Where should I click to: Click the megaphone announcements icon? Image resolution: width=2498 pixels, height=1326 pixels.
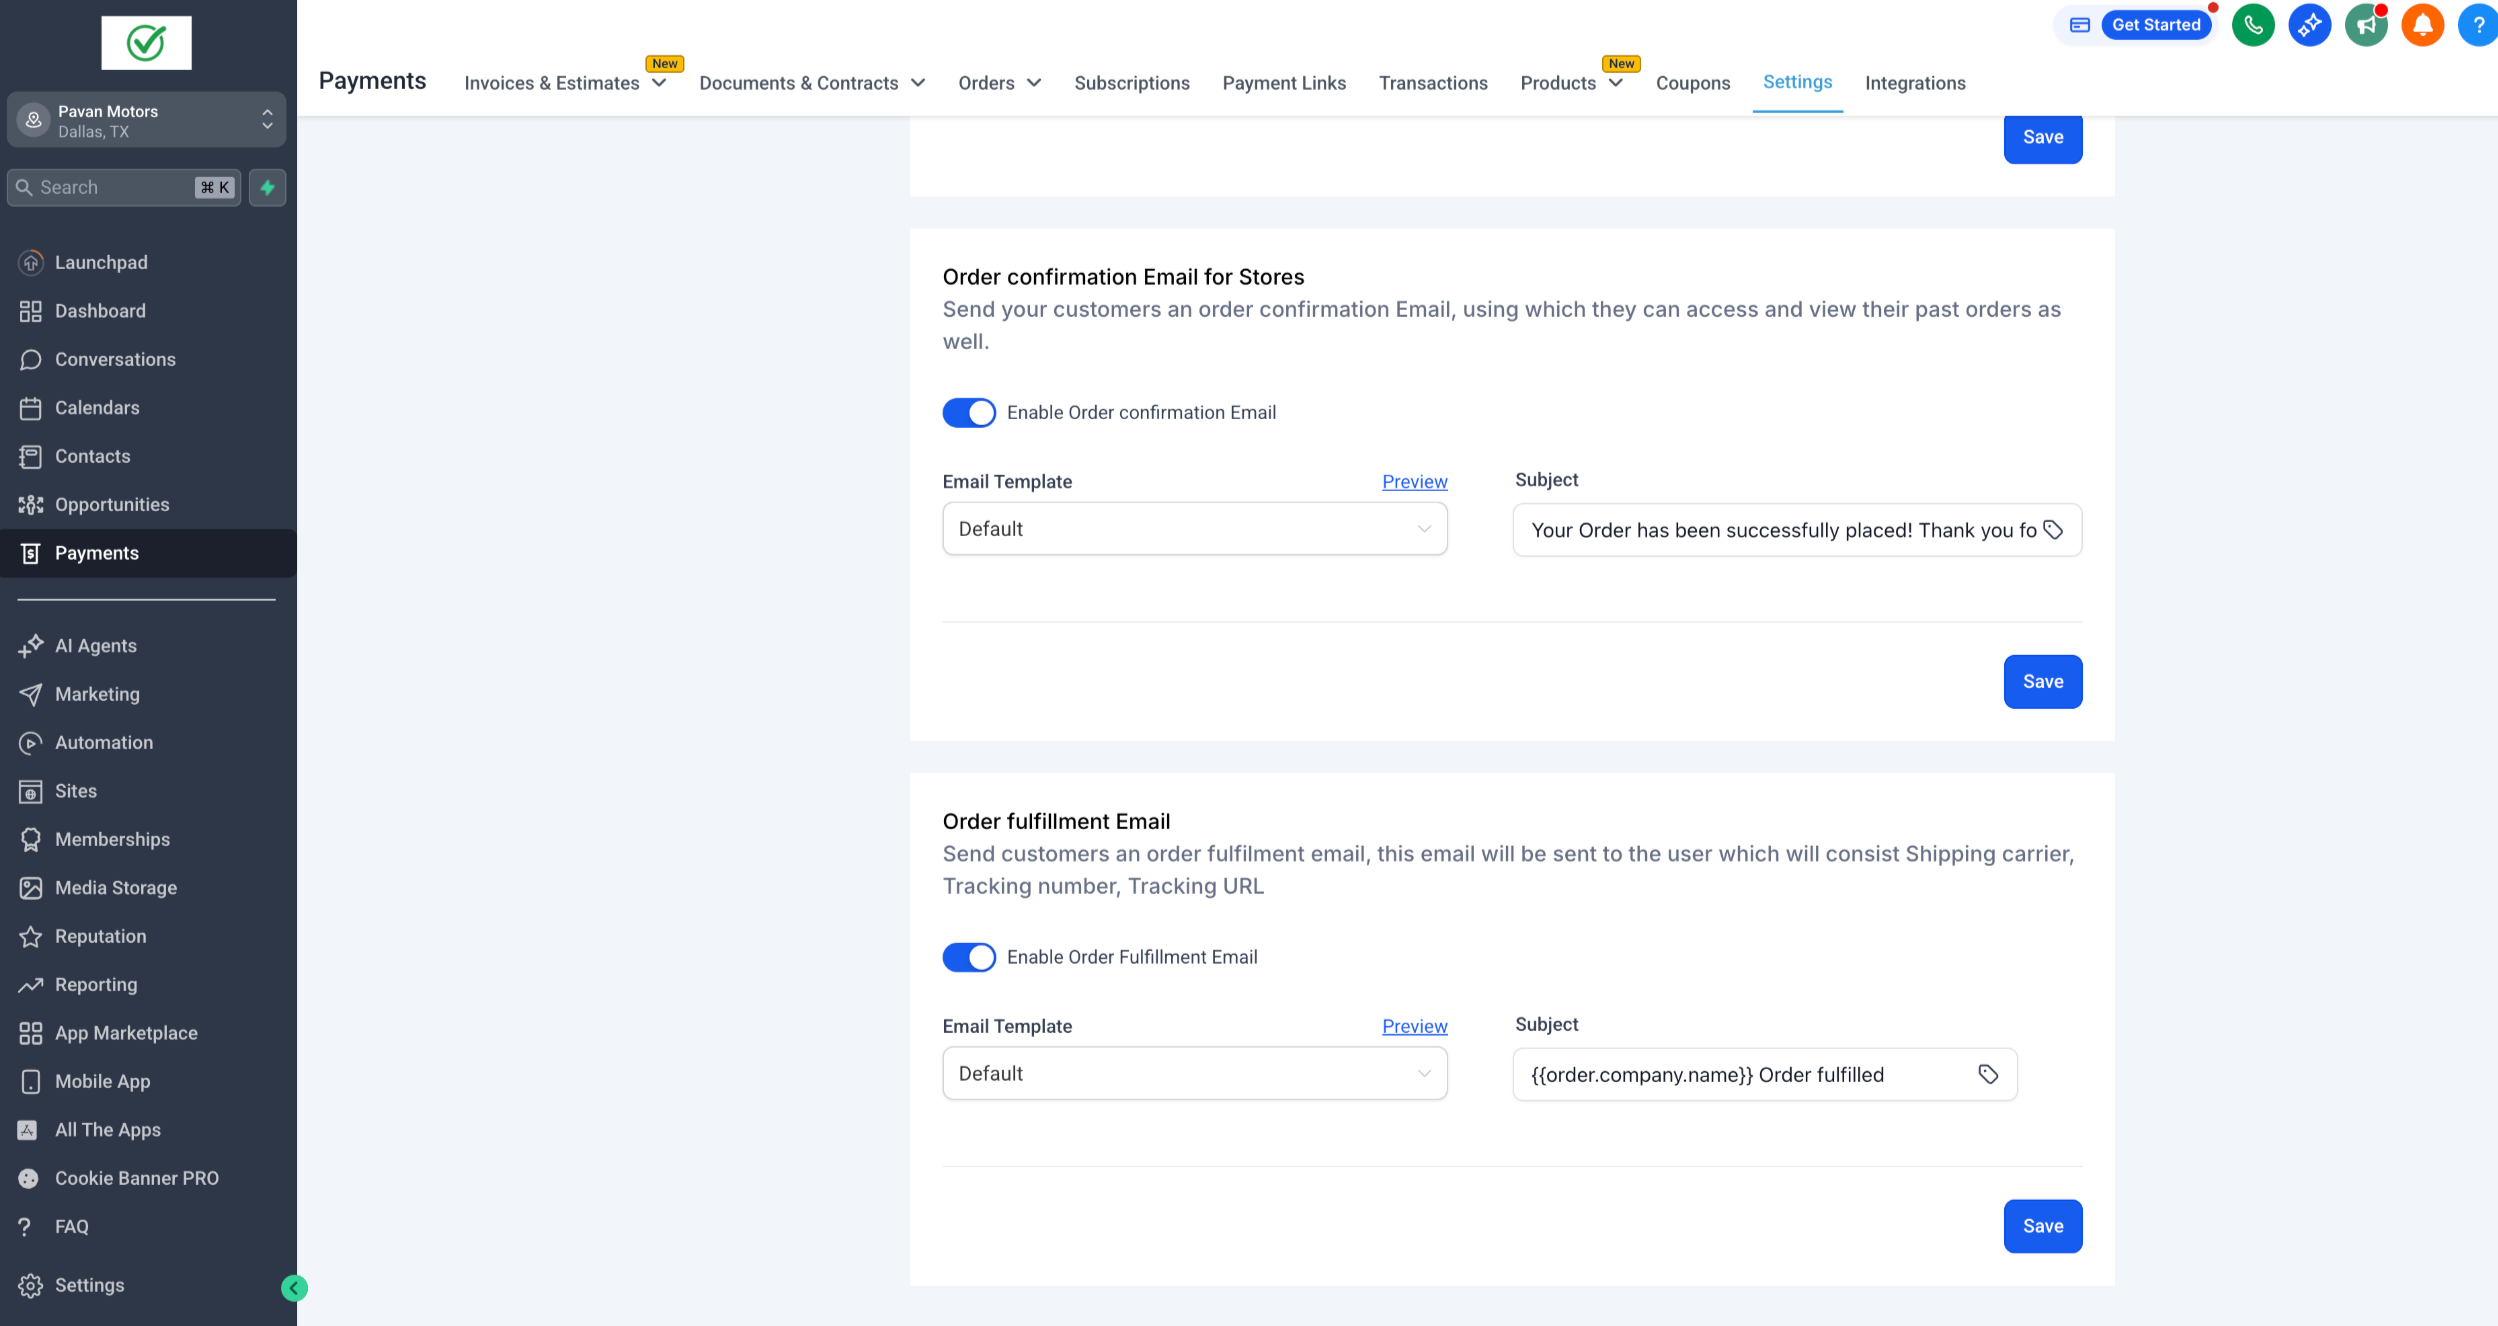[x=2366, y=25]
